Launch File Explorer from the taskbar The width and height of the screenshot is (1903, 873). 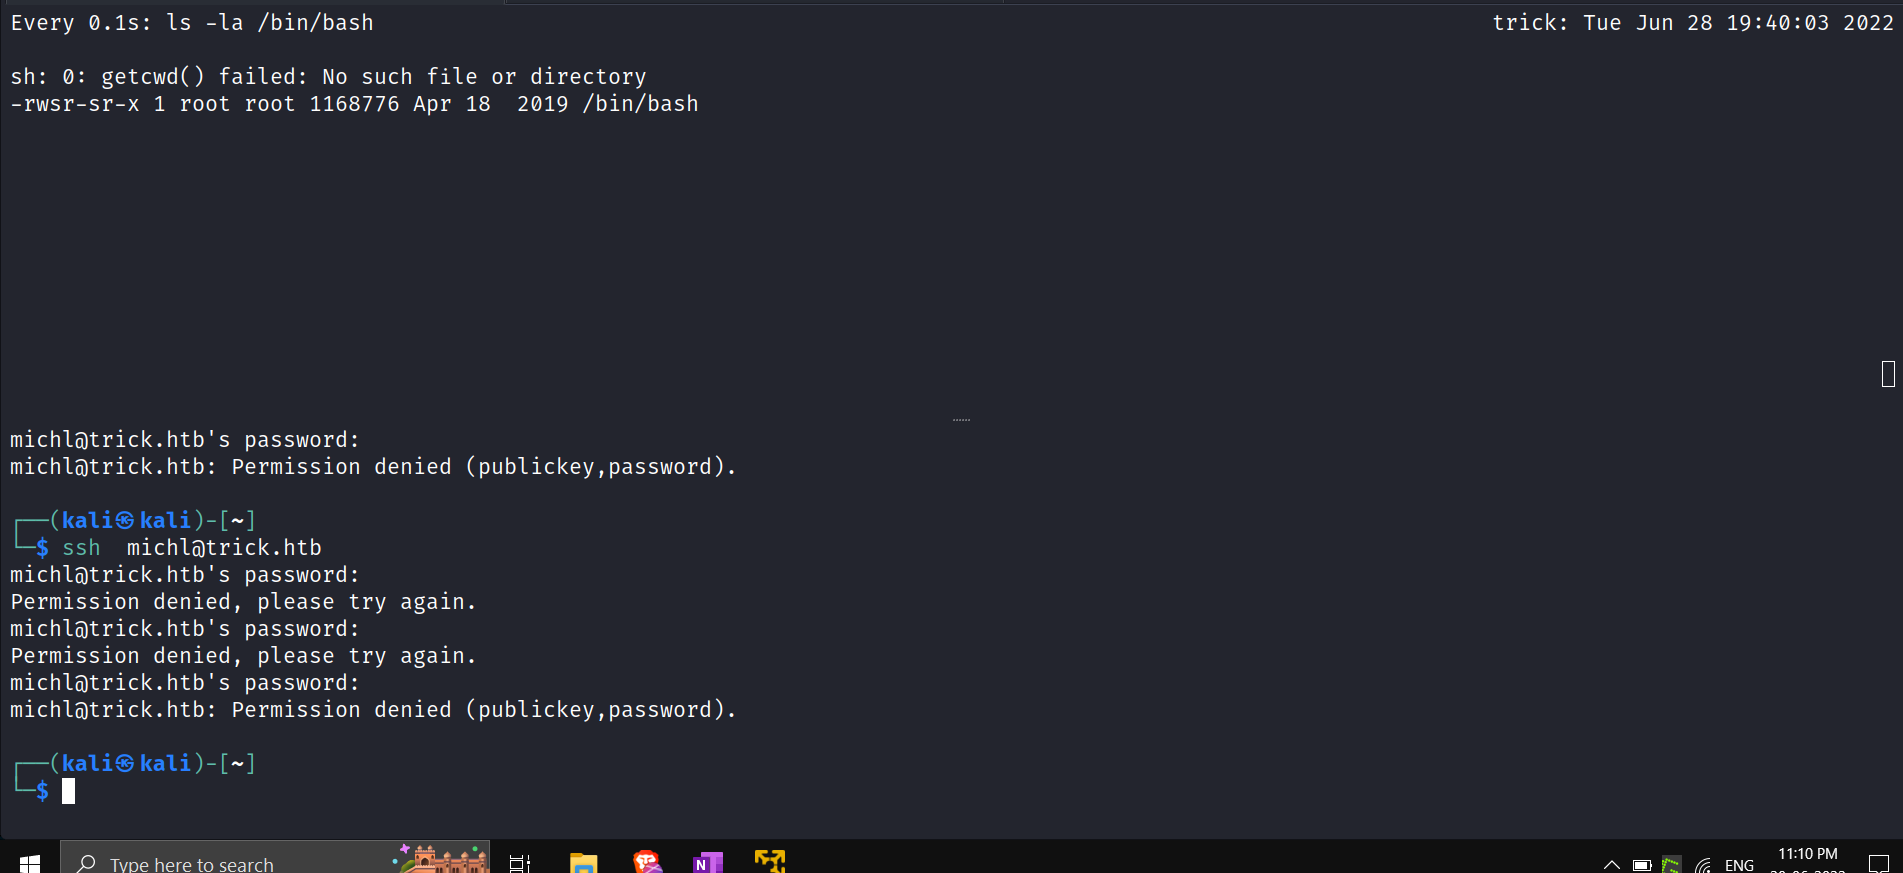point(583,862)
